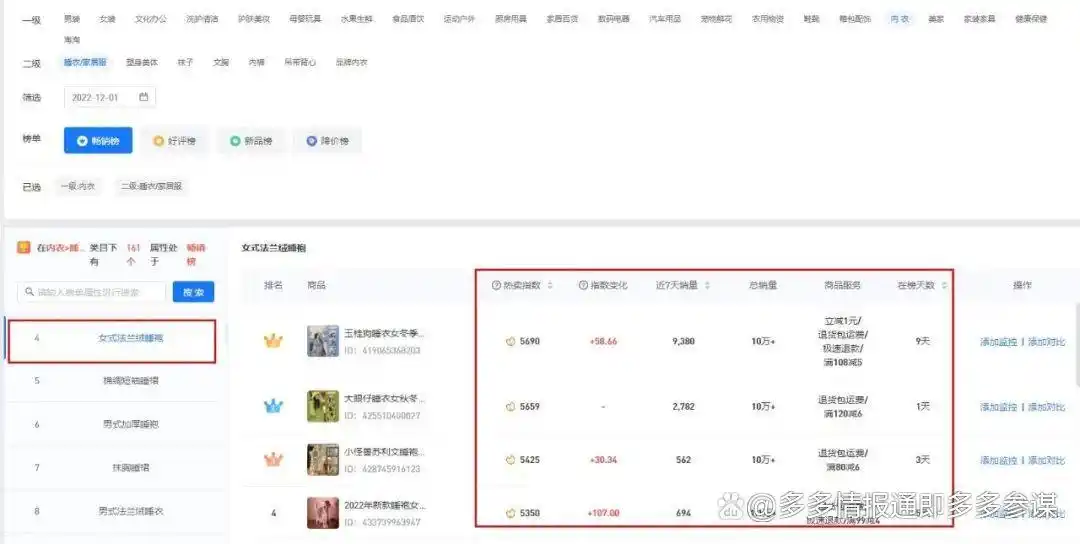
Task: Open thumbnail of 小怪兽 product
Action: tap(323, 459)
